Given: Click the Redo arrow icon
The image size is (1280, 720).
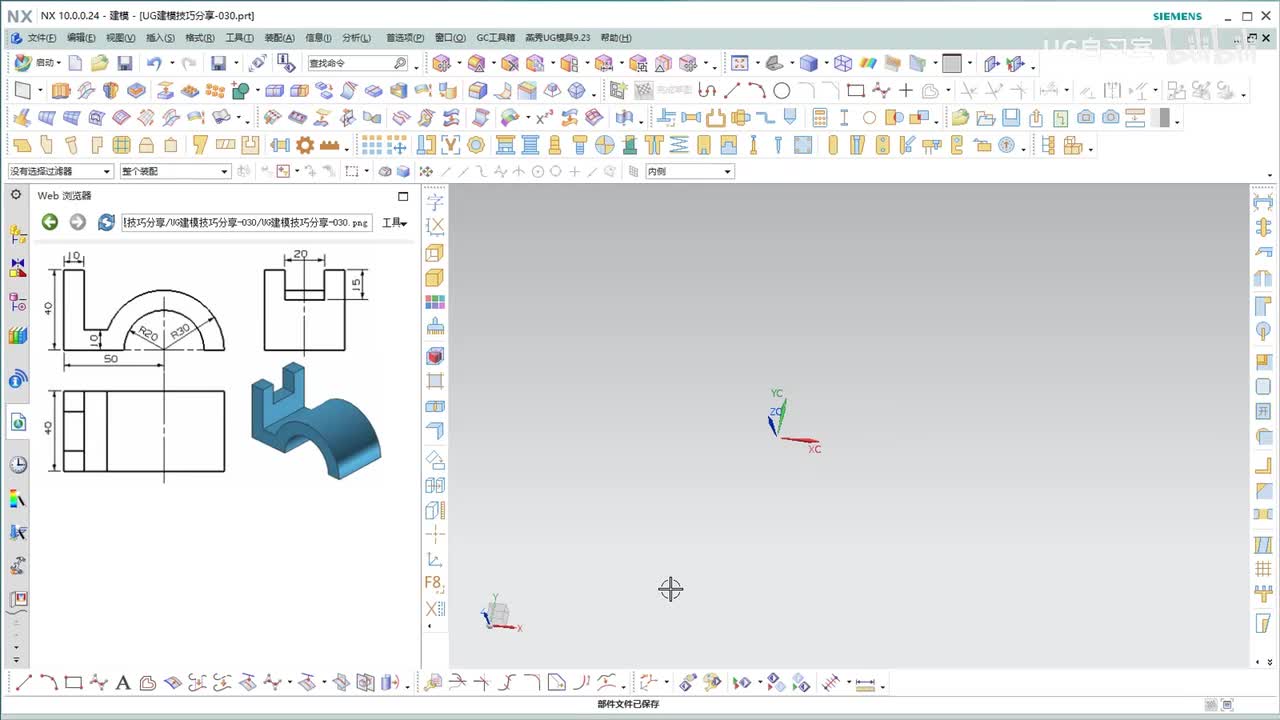Looking at the screenshot, I should coord(189,63).
